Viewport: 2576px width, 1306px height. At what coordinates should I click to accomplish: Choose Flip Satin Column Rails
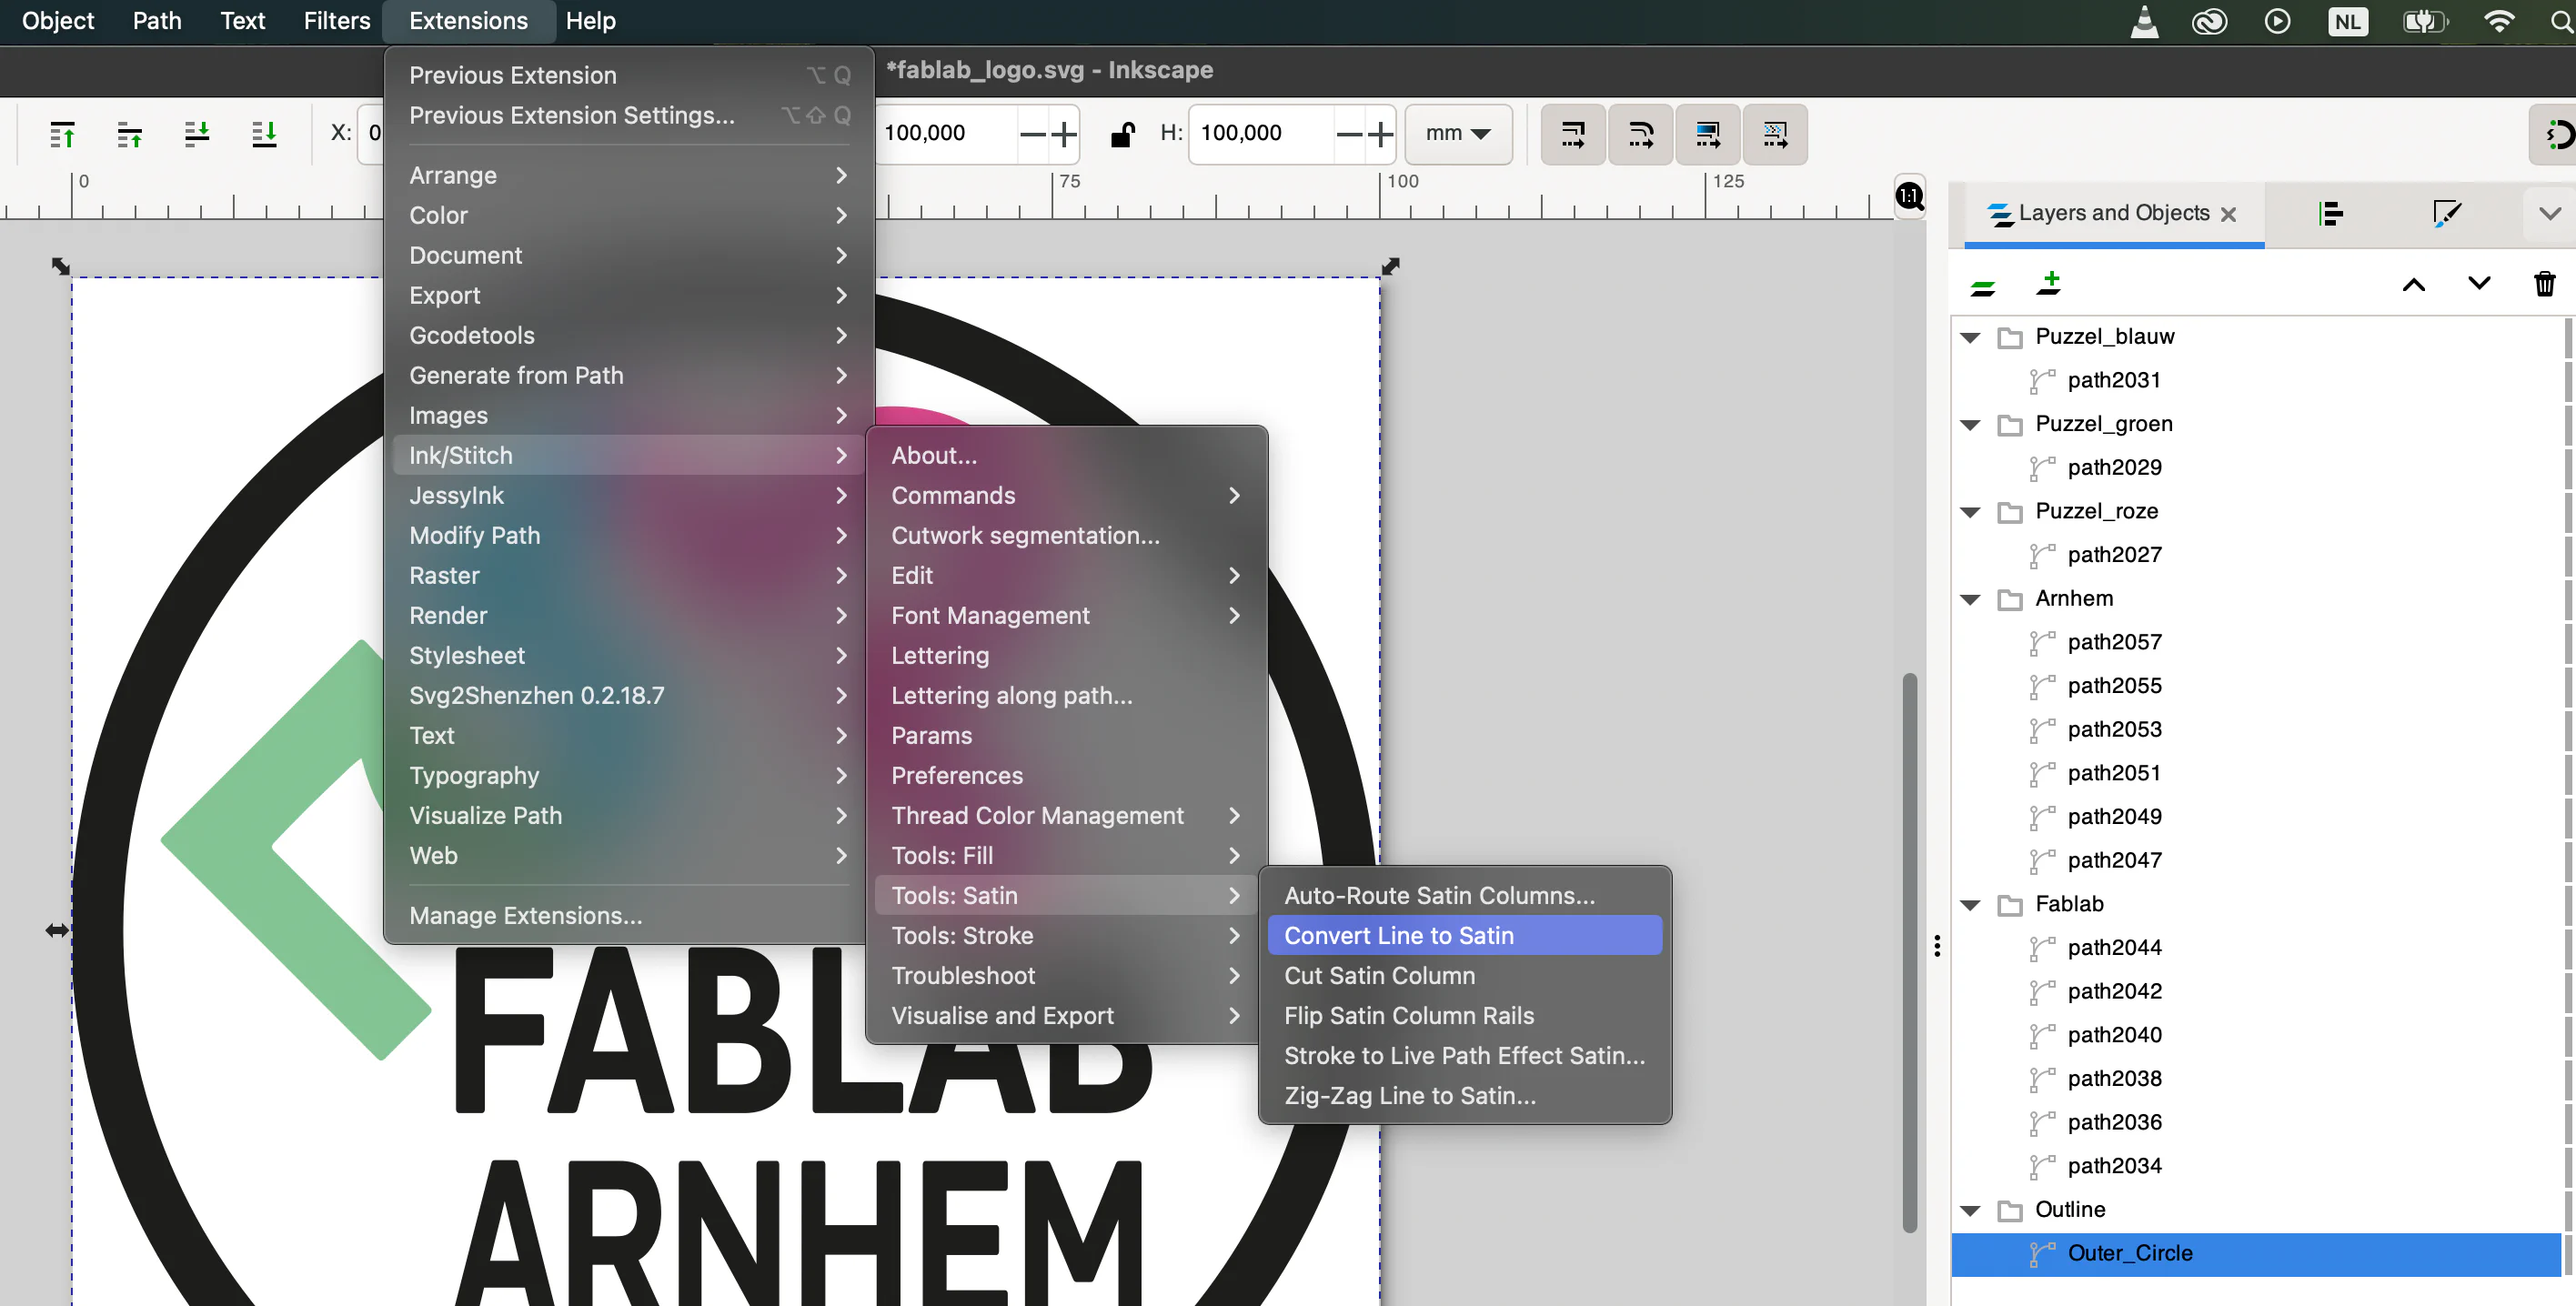tap(1464, 1015)
